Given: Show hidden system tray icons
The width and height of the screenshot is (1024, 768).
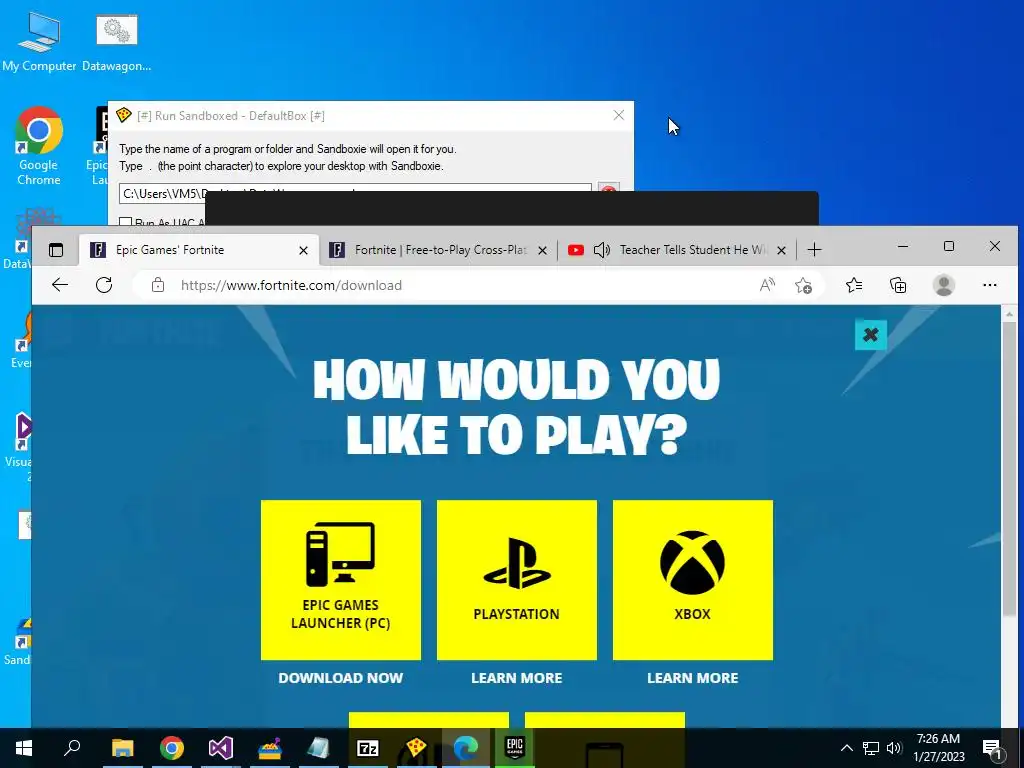Looking at the screenshot, I should click(x=846, y=748).
